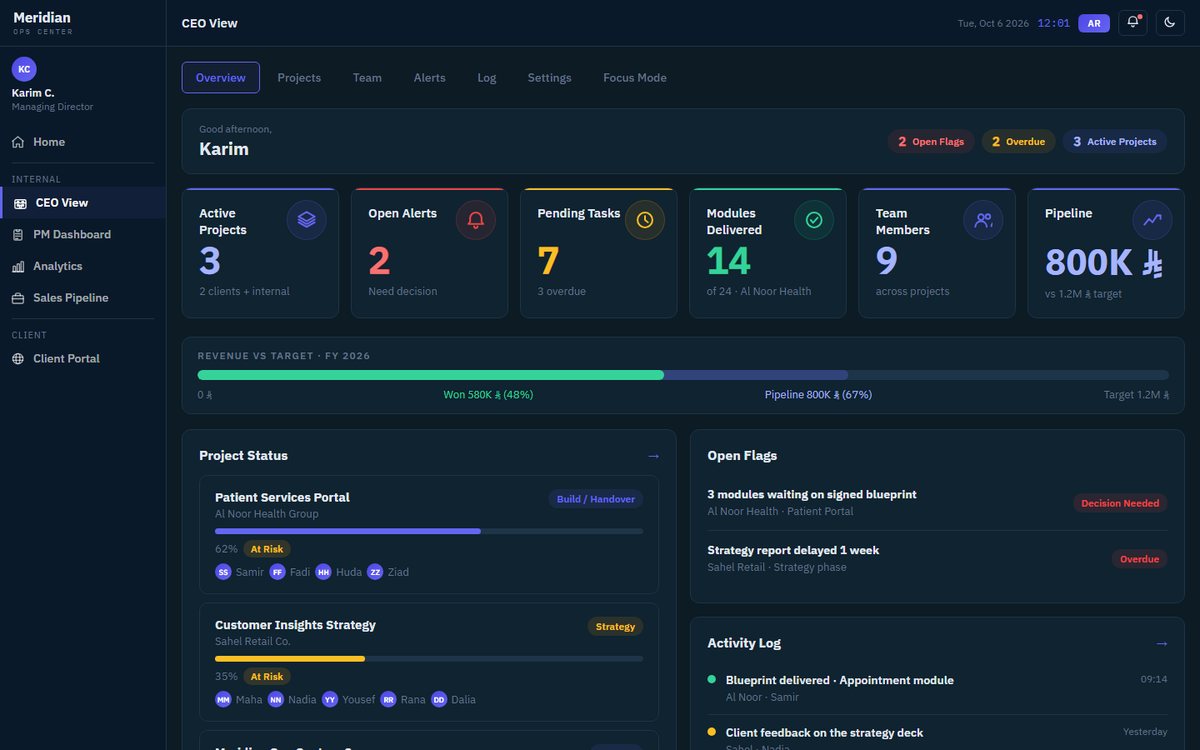The width and height of the screenshot is (1200, 750).
Task: Click the Meridian Ops Center logo
Action: [43, 22]
